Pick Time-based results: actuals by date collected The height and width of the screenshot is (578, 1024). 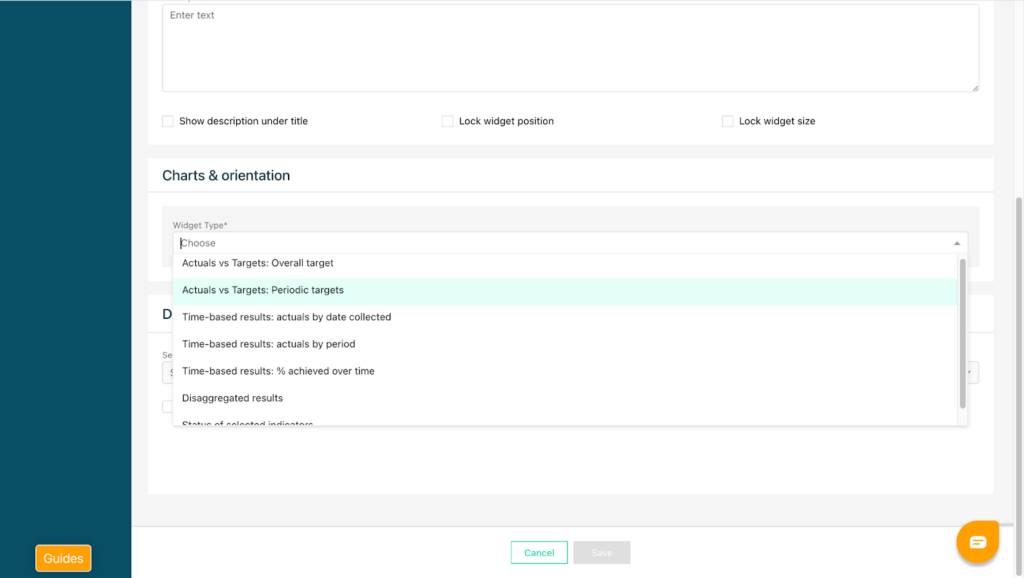[x=286, y=317]
